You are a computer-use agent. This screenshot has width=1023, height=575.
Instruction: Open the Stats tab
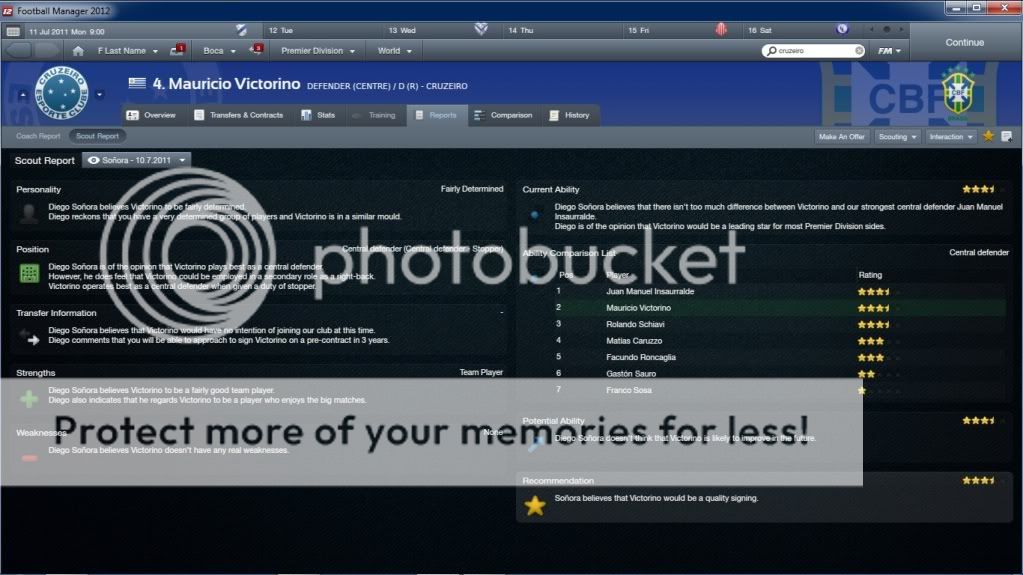tap(318, 116)
